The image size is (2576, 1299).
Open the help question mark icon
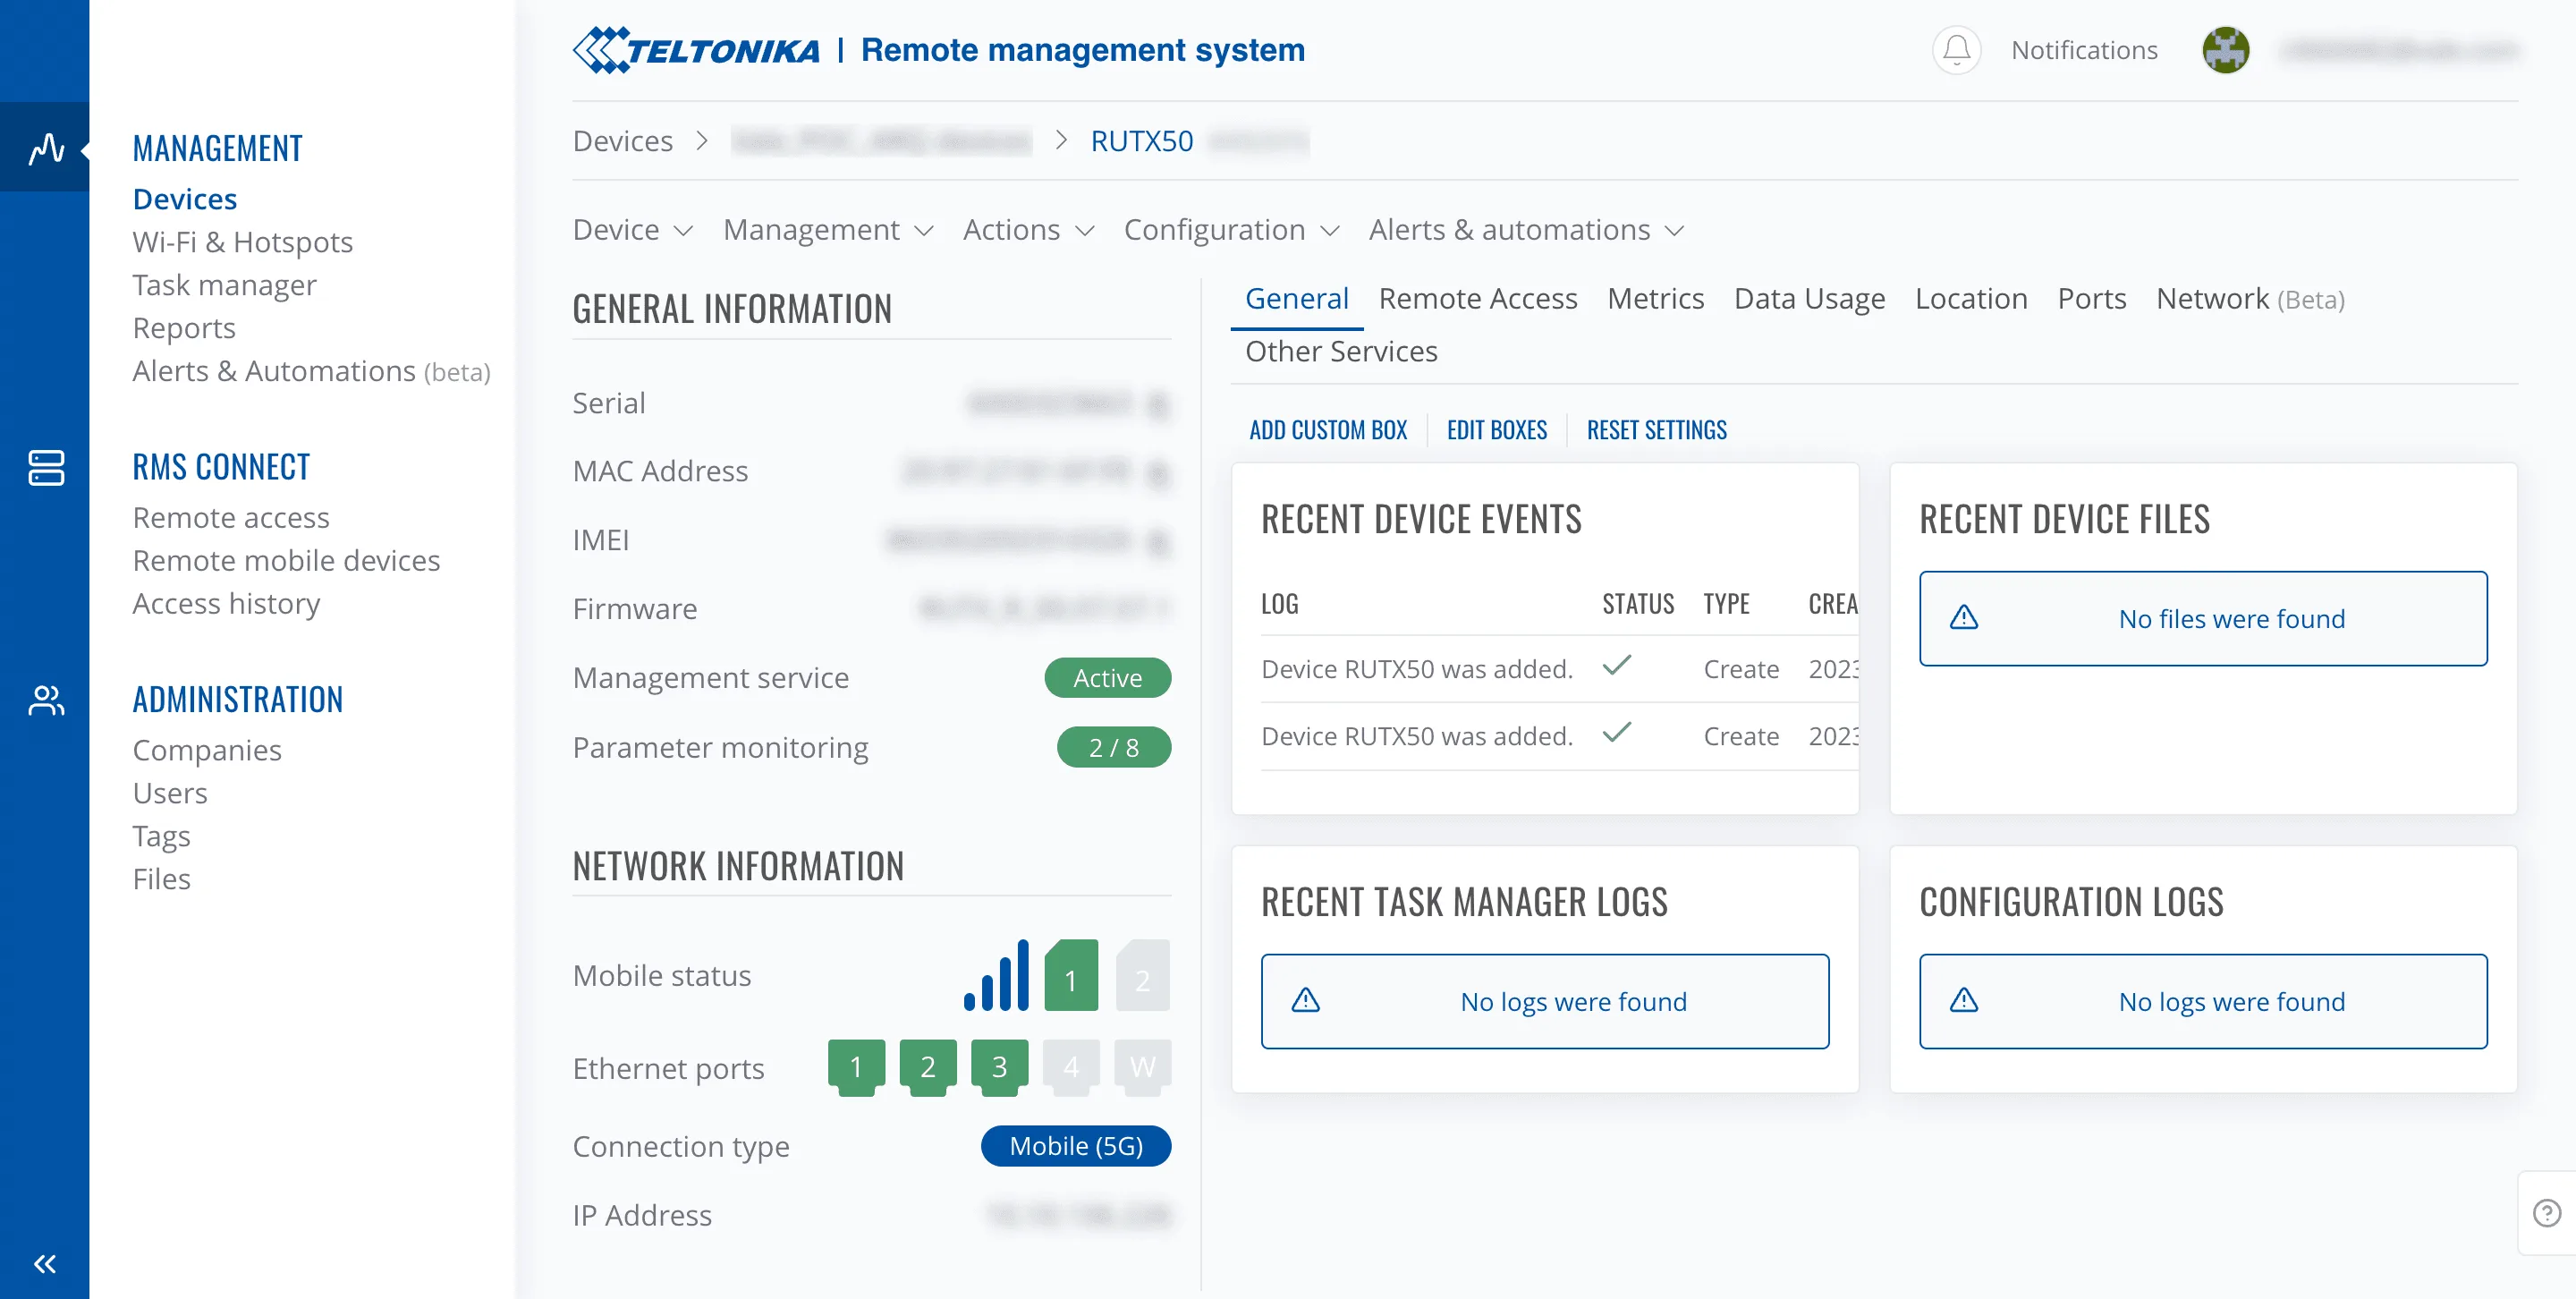tap(2546, 1212)
